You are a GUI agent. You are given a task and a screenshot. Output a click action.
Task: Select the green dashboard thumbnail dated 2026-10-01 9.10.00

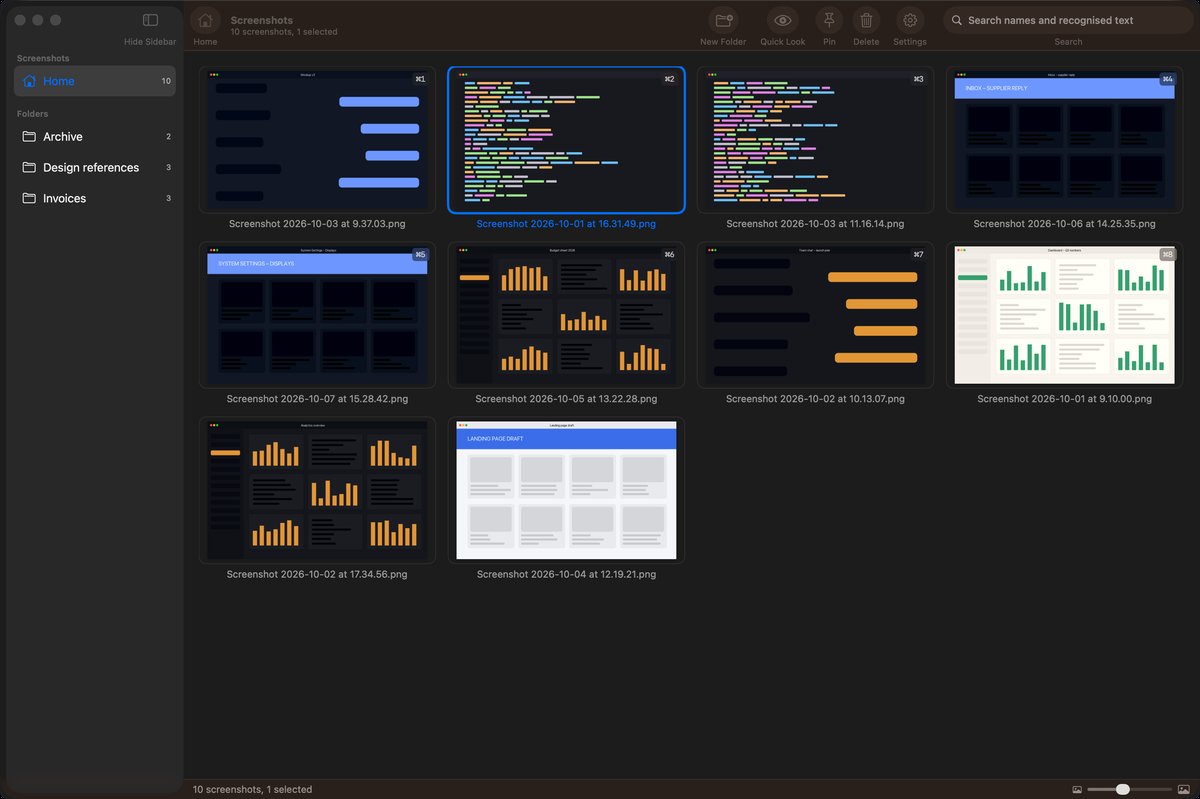coord(1064,315)
